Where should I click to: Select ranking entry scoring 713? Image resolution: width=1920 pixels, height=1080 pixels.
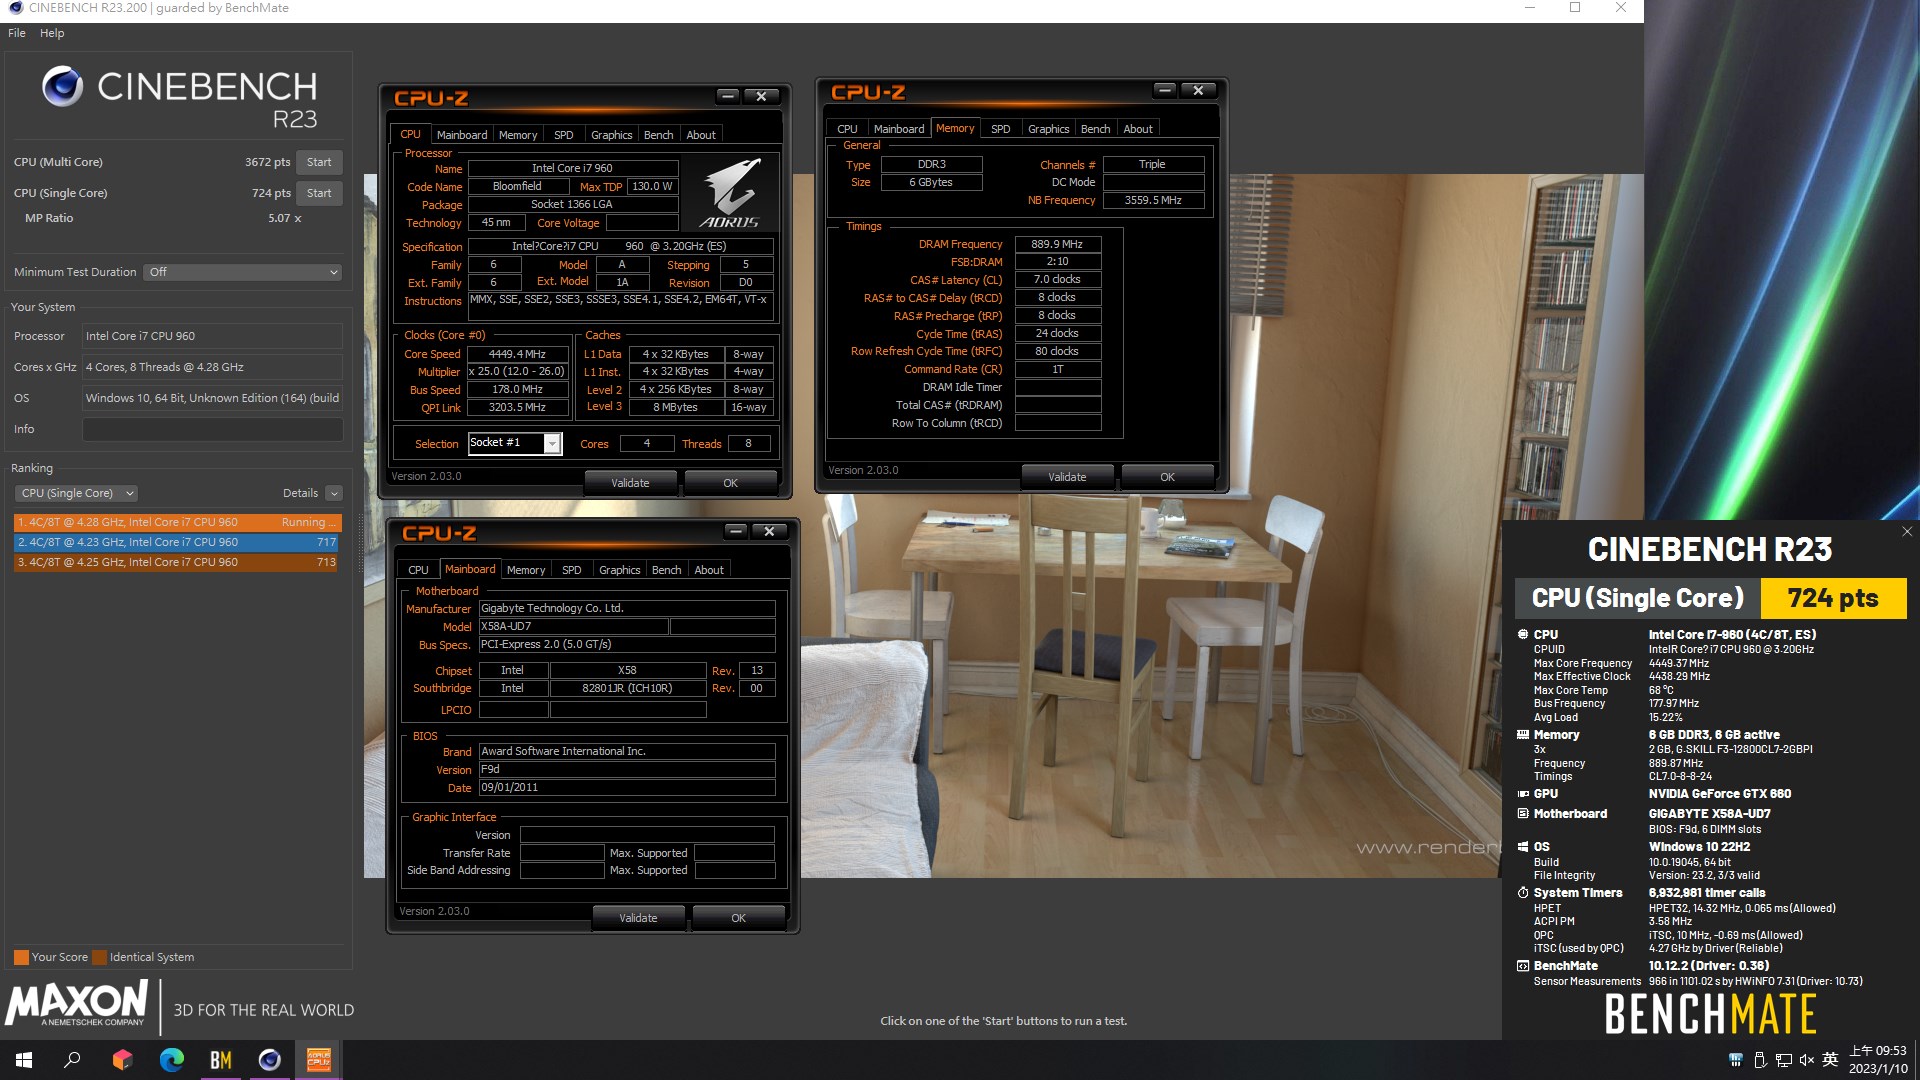(x=177, y=562)
